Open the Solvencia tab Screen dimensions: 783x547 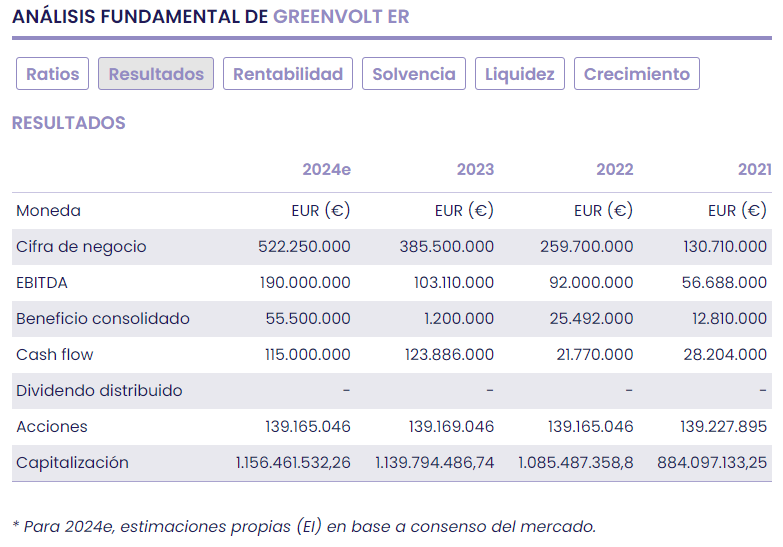[414, 74]
